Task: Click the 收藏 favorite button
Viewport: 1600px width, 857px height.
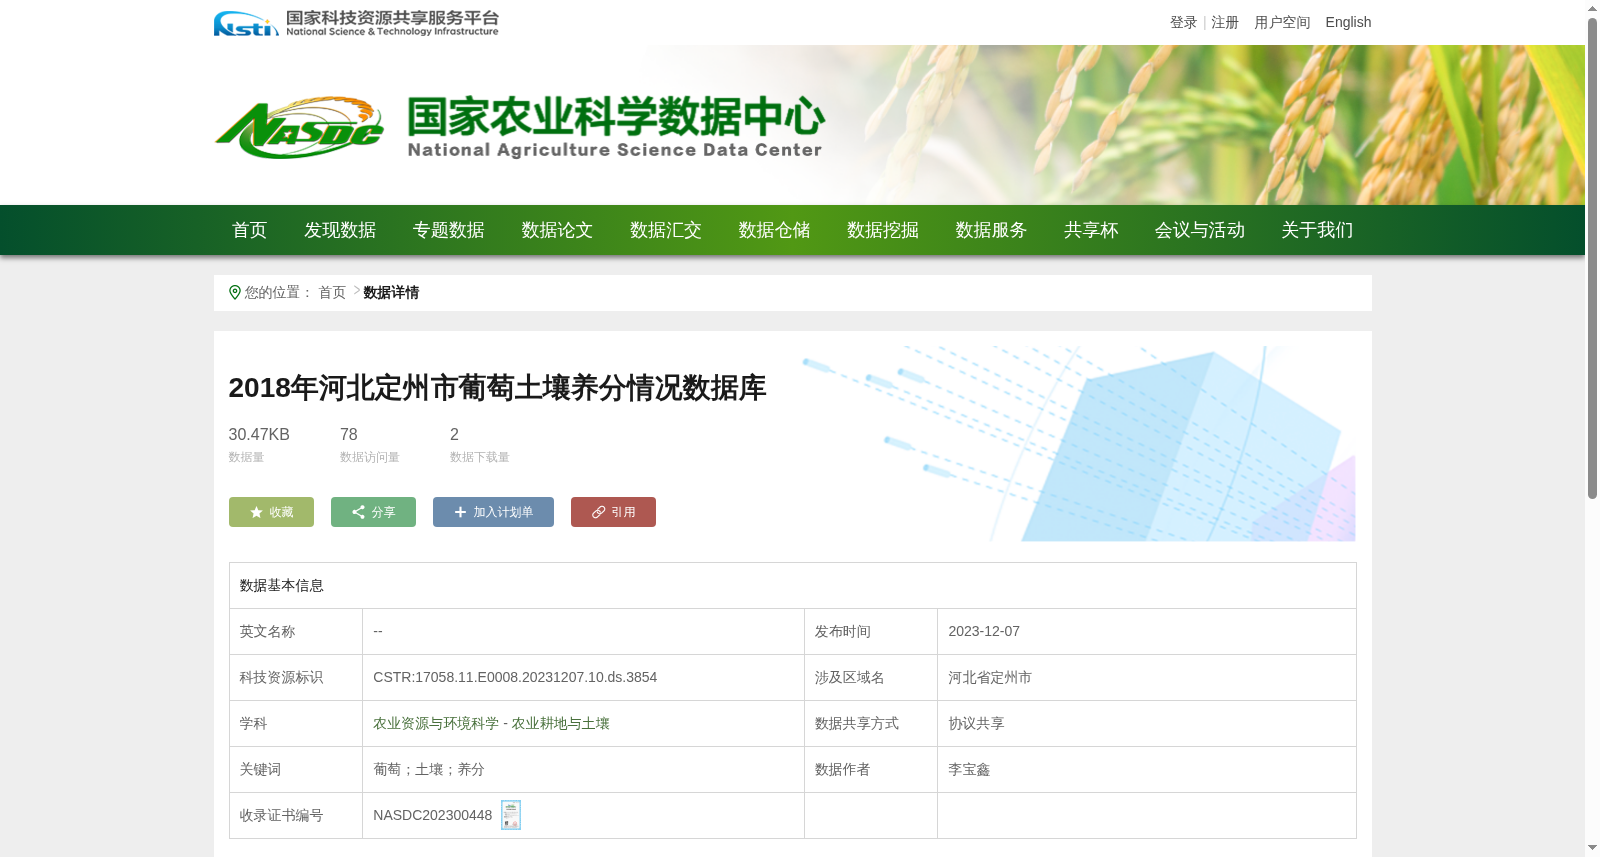Action: (271, 512)
